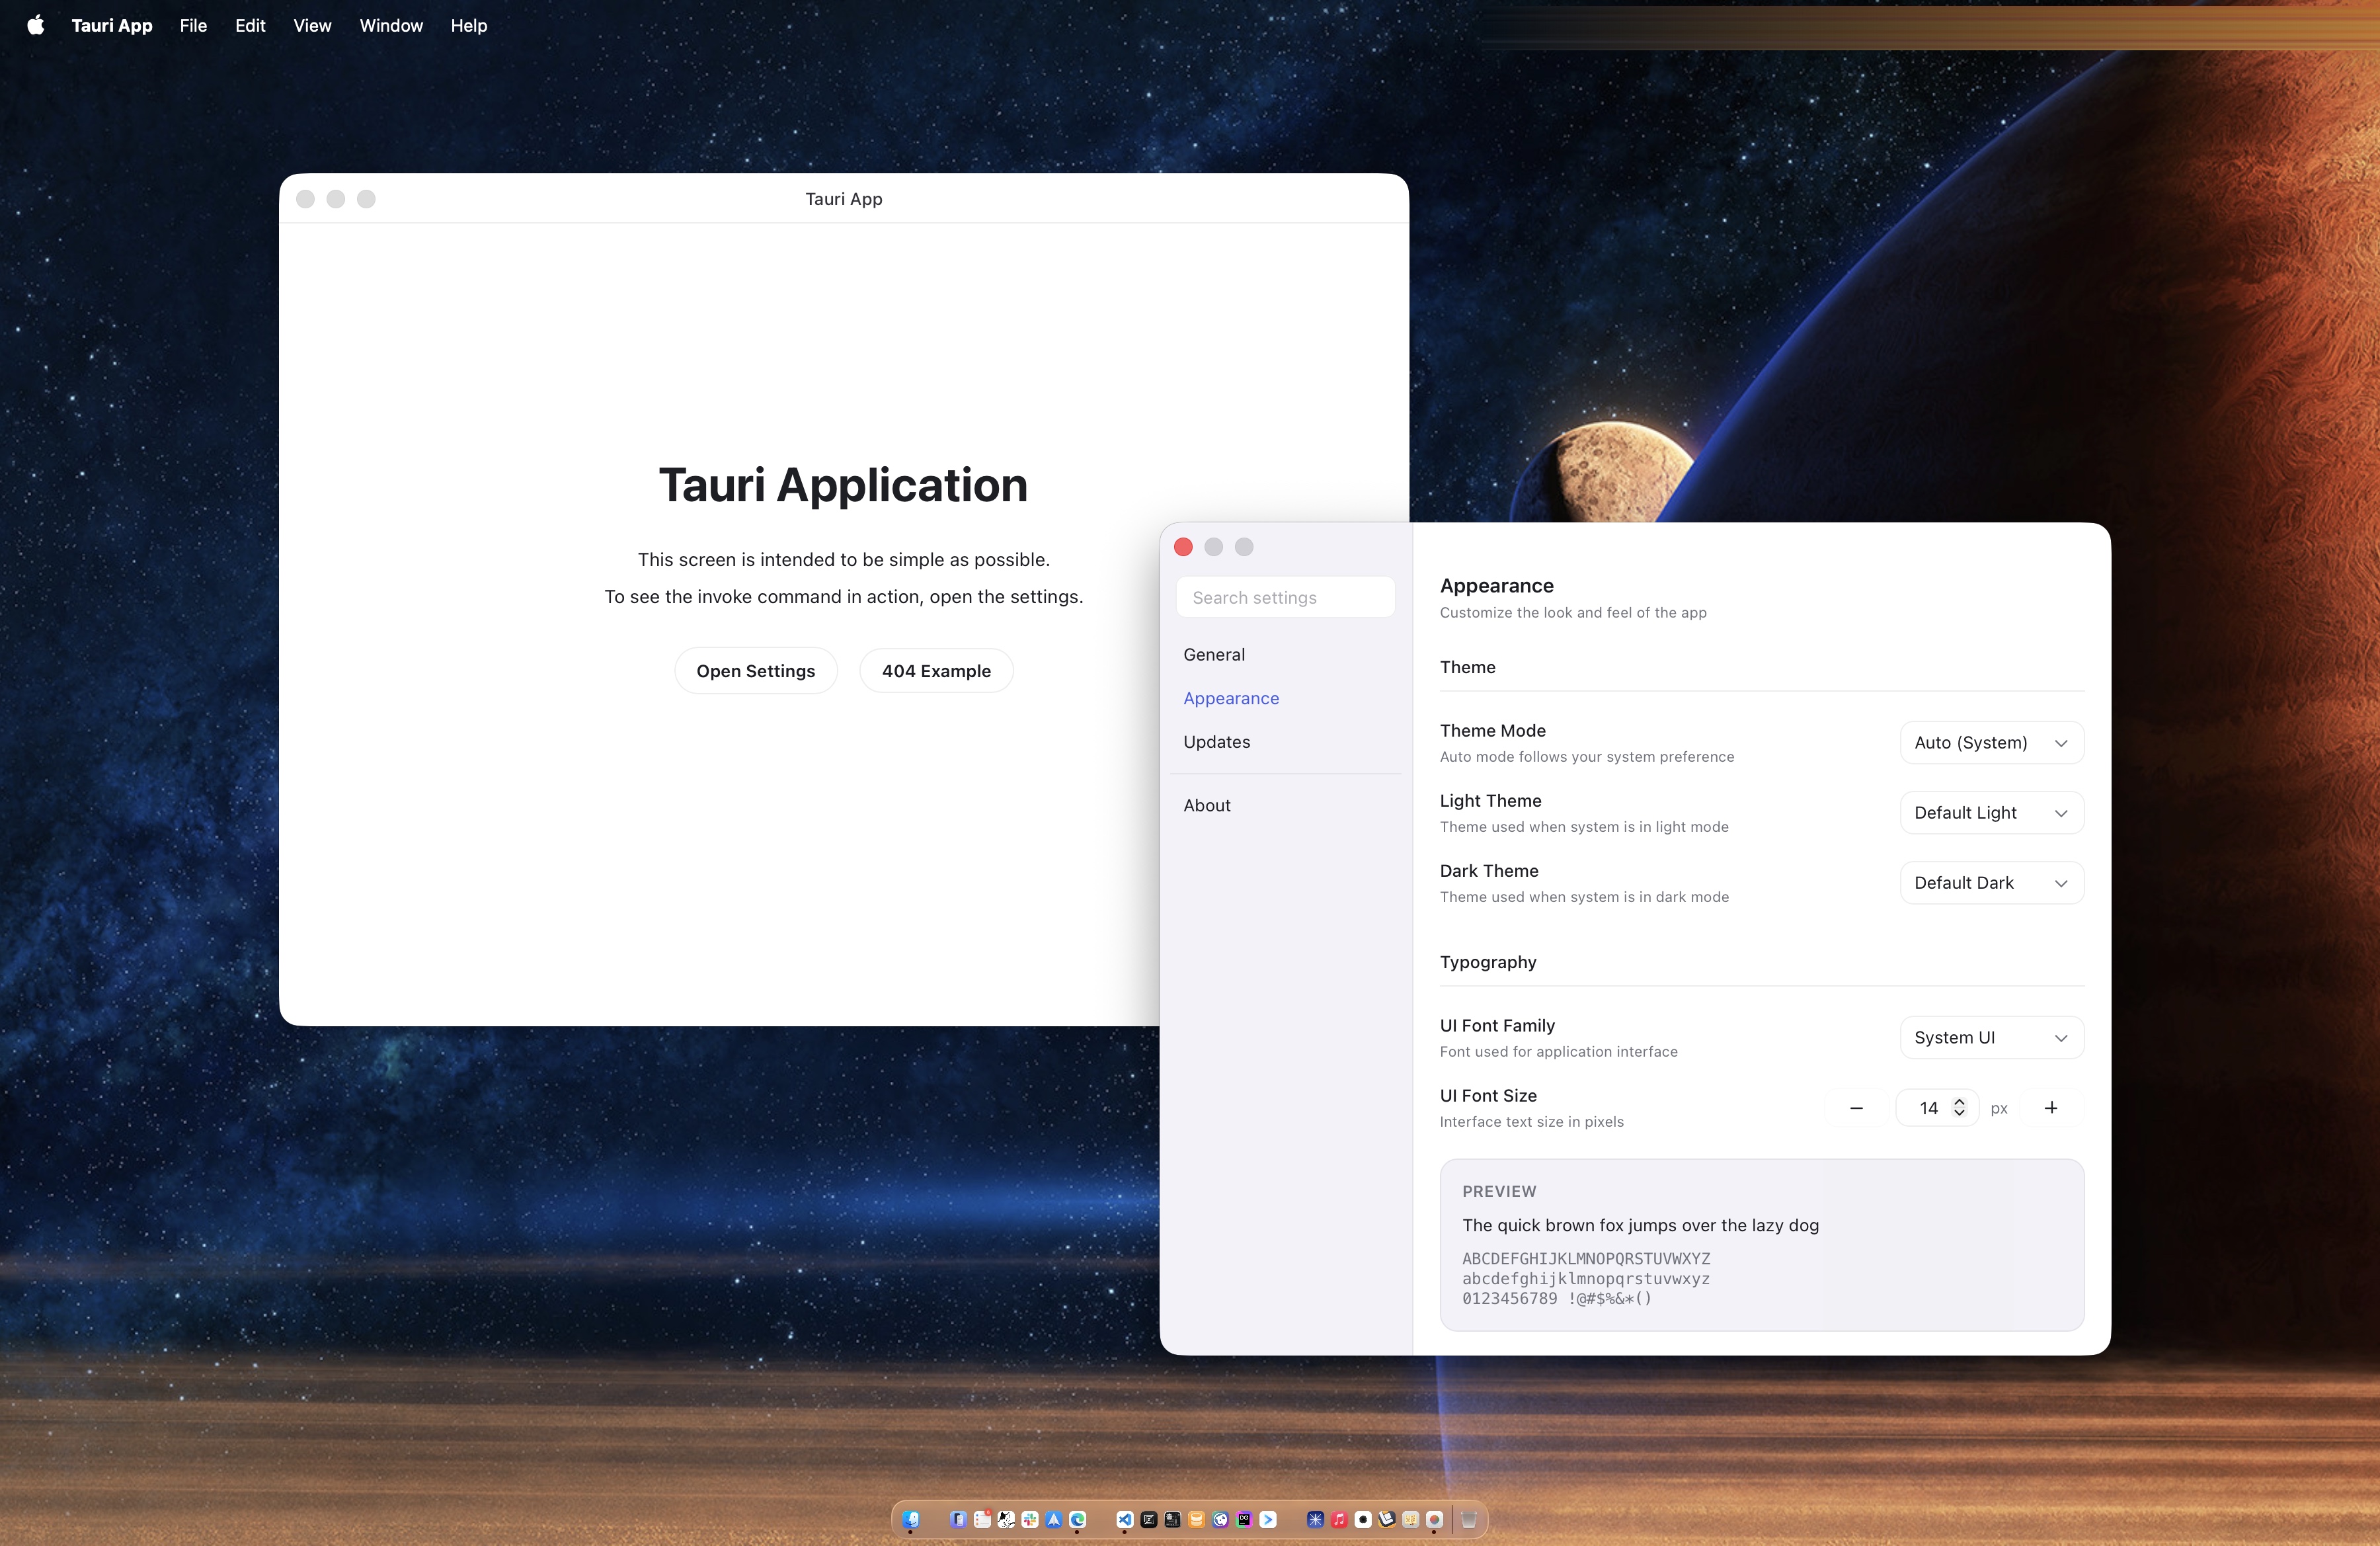Close the settings window with red button
This screenshot has width=2380, height=1546.
tap(1183, 547)
